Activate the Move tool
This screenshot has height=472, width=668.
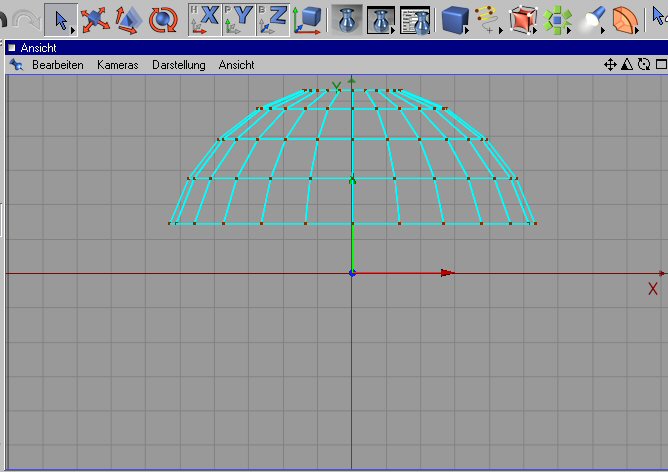[94, 18]
